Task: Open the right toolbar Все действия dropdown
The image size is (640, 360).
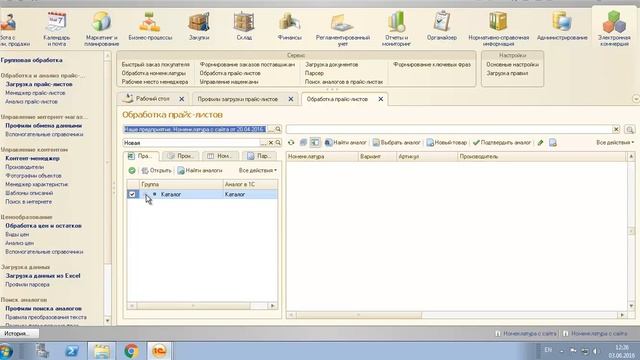Action: point(615,142)
